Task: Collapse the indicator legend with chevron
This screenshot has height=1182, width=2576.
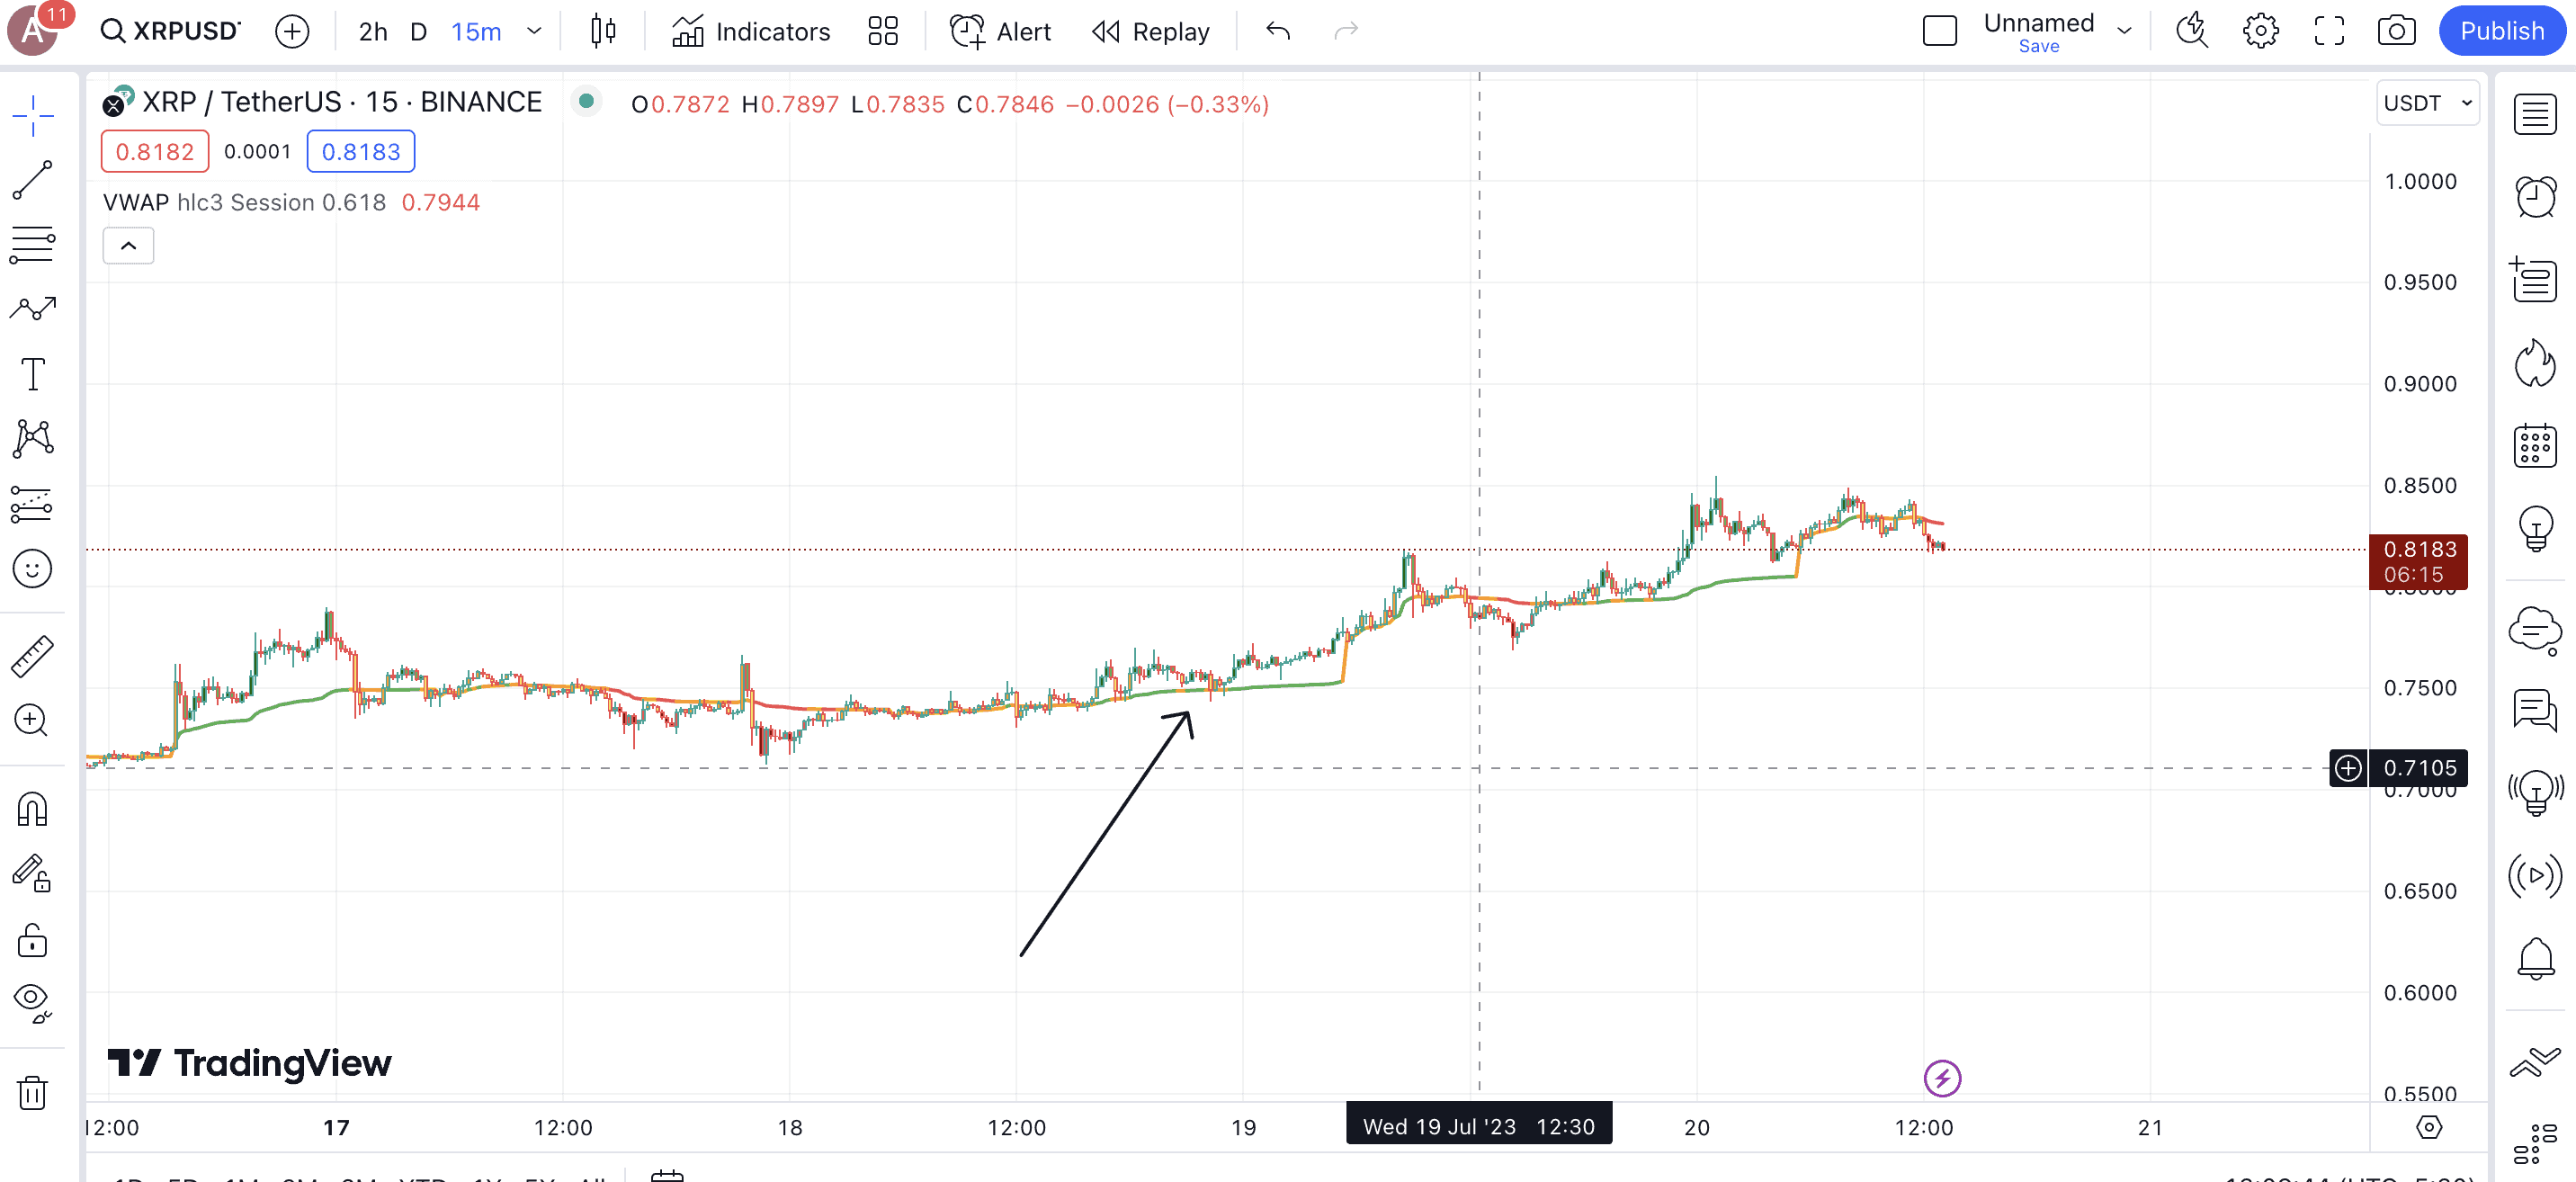Action: click(x=128, y=245)
